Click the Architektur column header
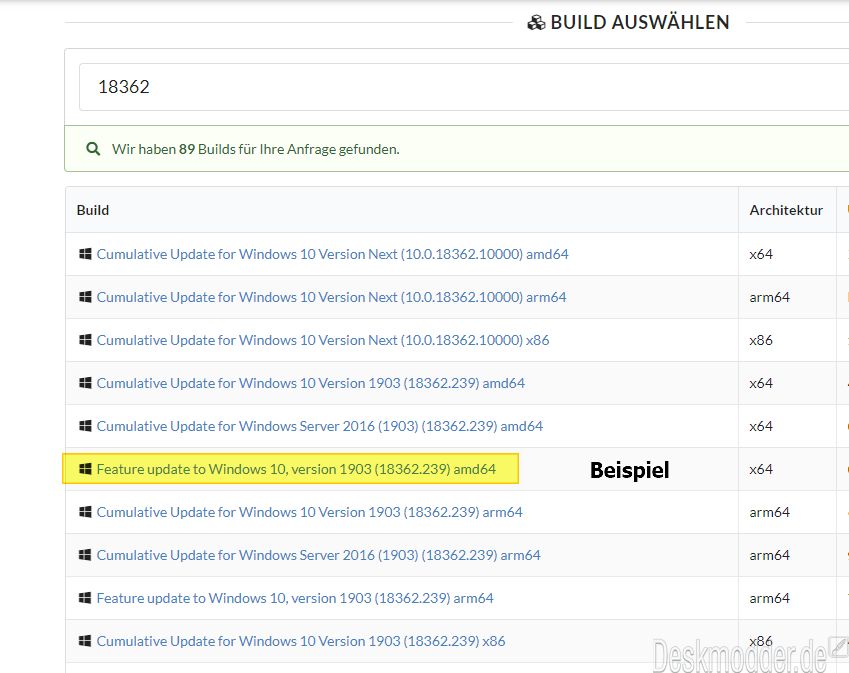 [x=786, y=210]
